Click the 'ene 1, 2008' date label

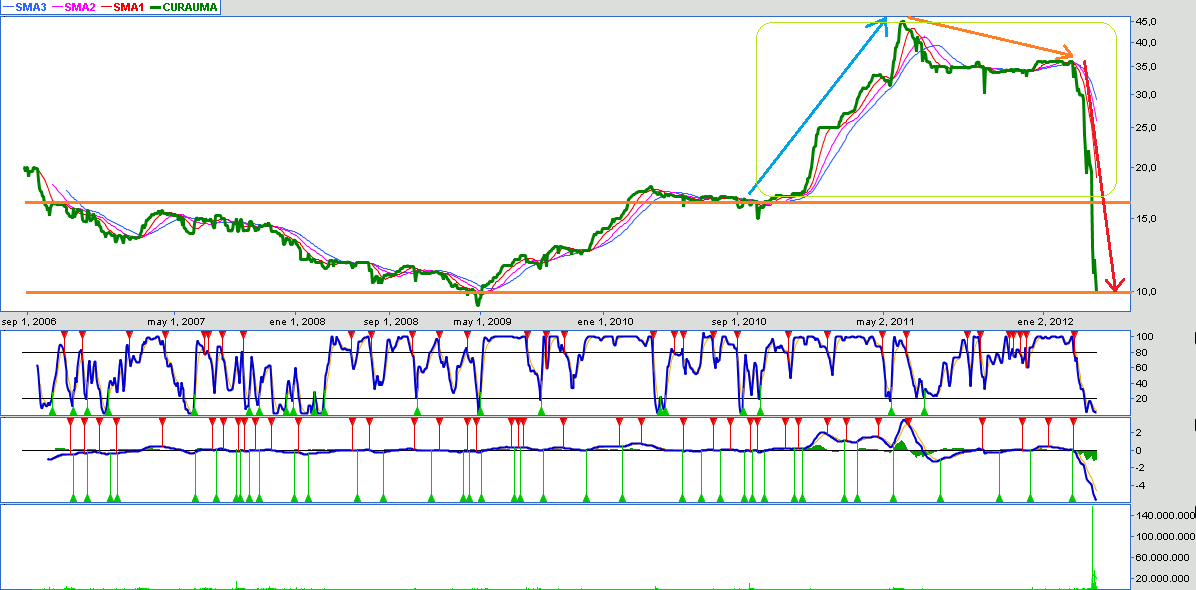[295, 322]
